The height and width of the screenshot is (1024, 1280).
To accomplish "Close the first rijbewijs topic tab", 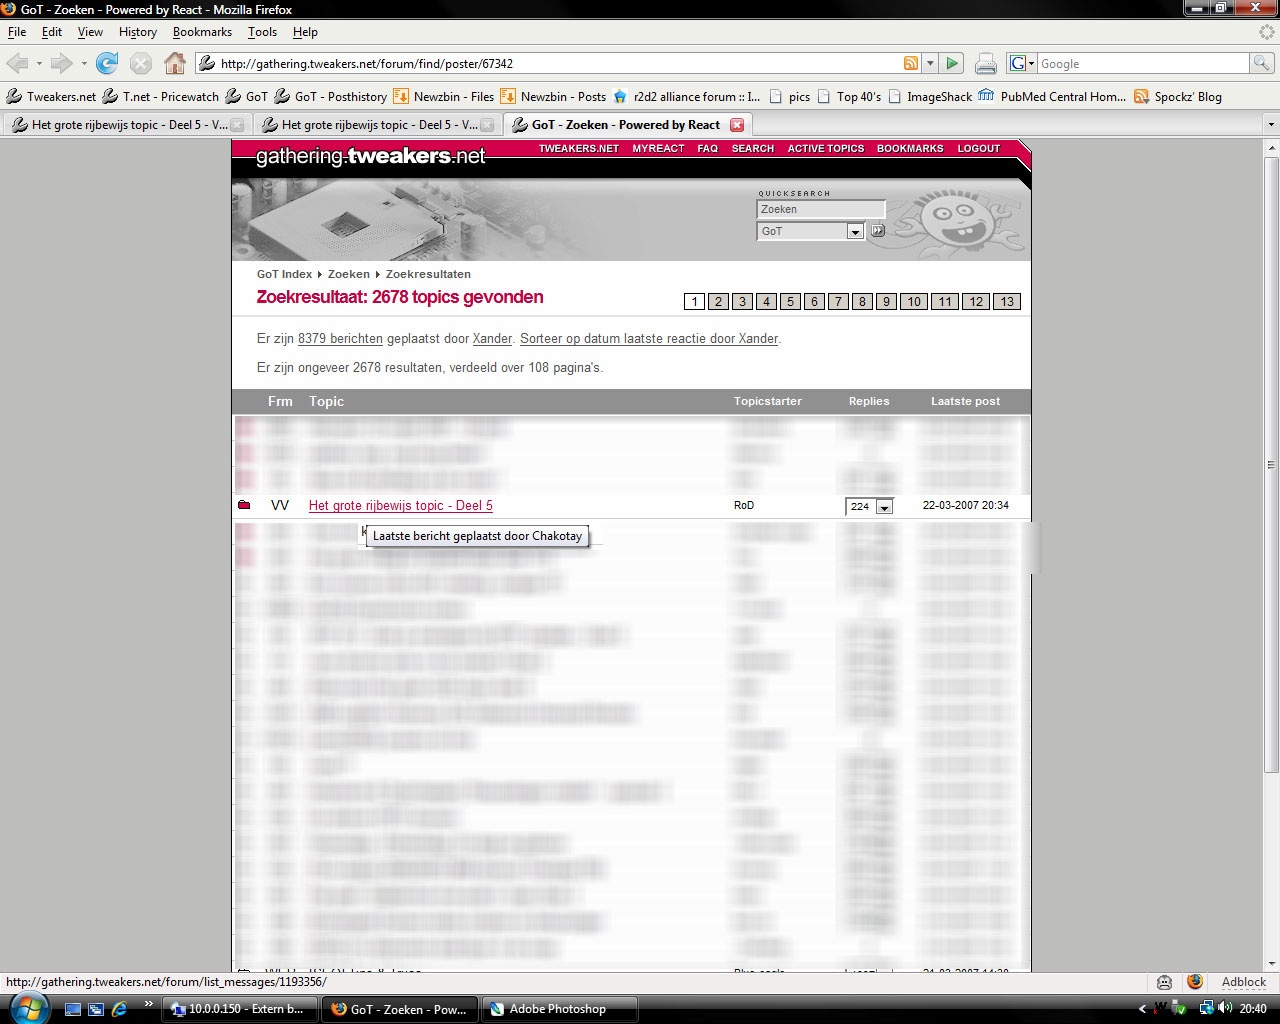I will pos(237,125).
